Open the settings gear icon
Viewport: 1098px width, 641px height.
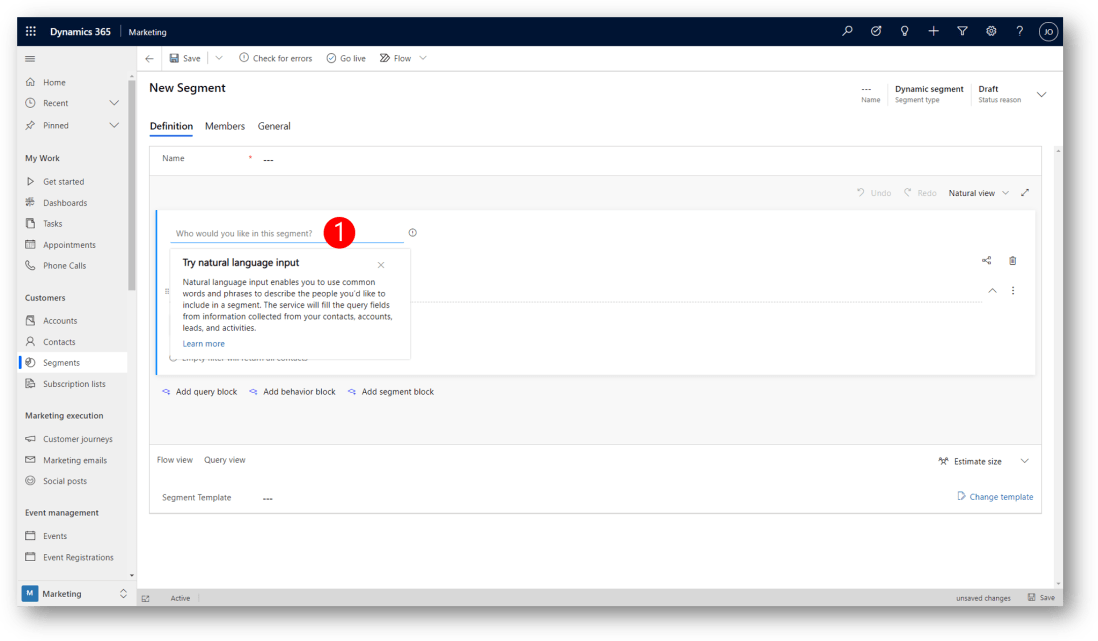point(991,32)
